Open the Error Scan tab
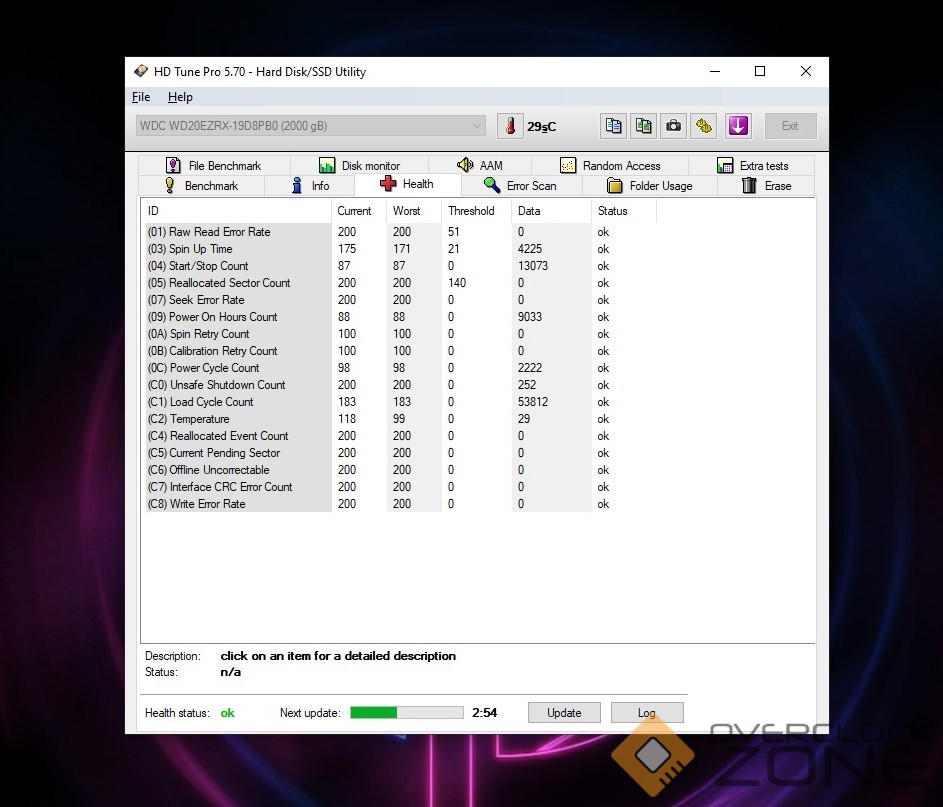943x807 pixels. (x=520, y=186)
